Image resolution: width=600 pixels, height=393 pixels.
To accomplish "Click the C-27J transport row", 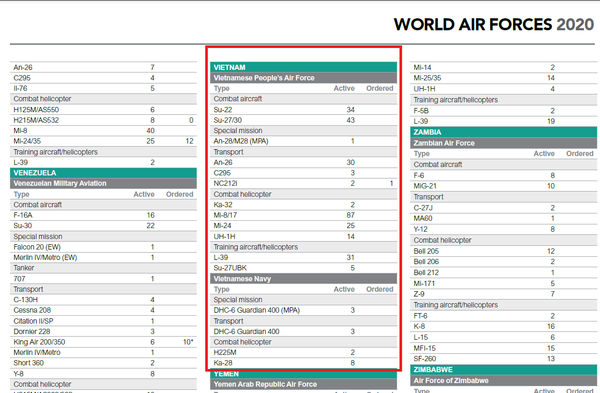I will pos(503,208).
